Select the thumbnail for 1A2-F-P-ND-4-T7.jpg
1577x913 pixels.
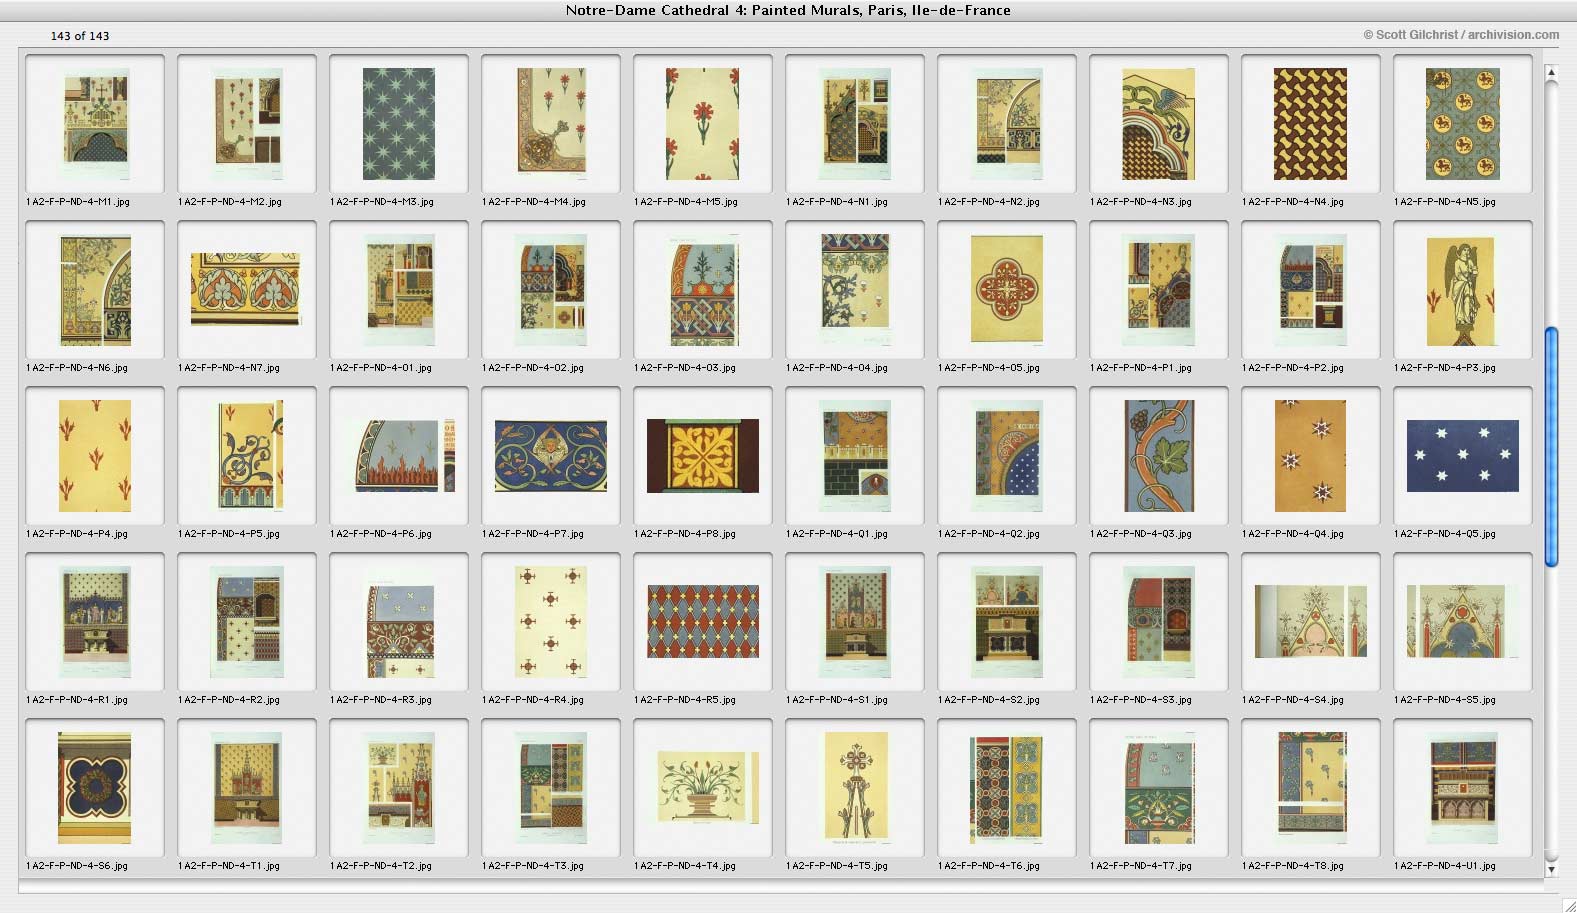1159,788
